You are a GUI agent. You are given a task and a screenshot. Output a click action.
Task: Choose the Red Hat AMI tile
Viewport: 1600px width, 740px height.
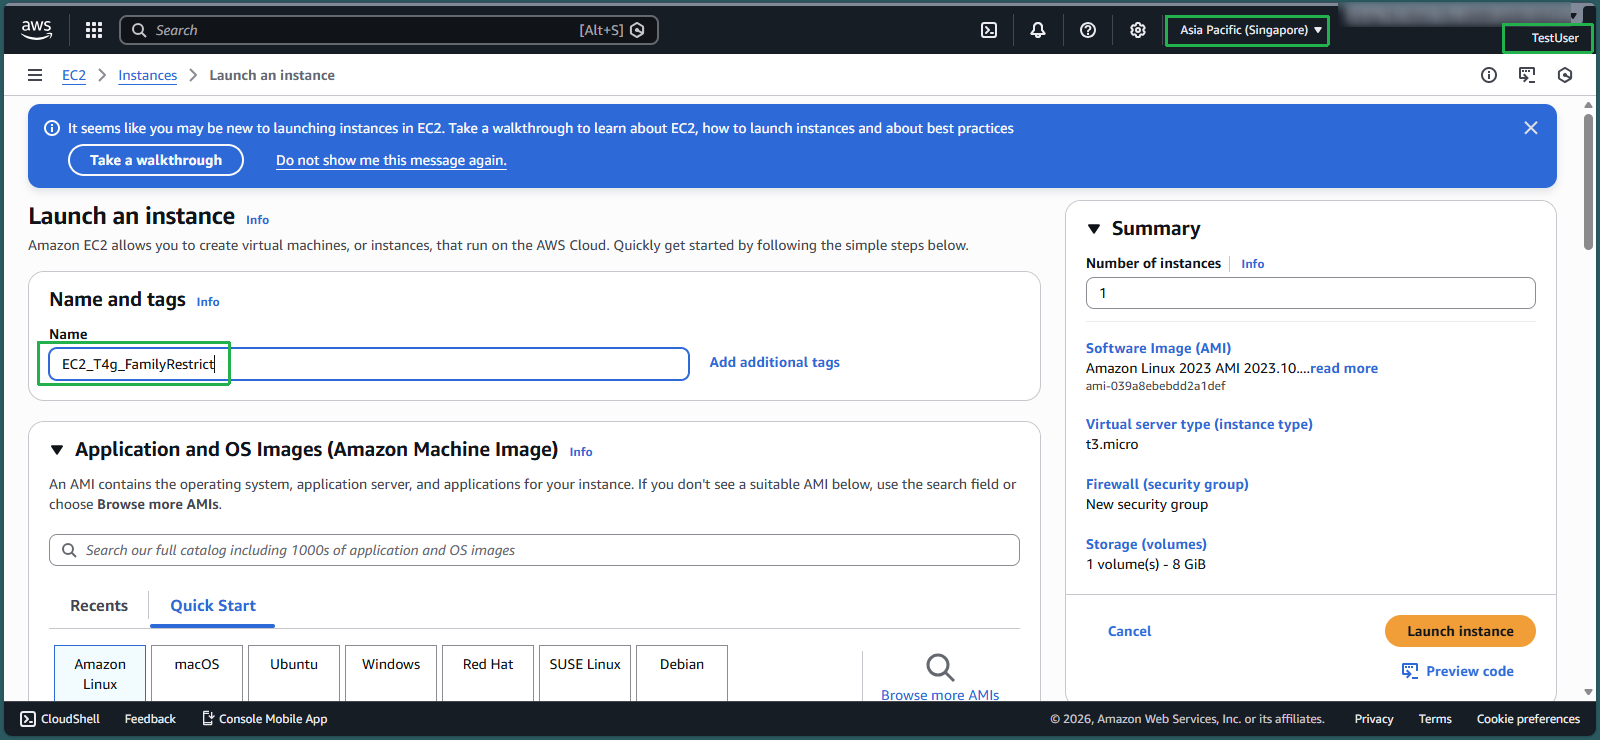tap(488, 672)
